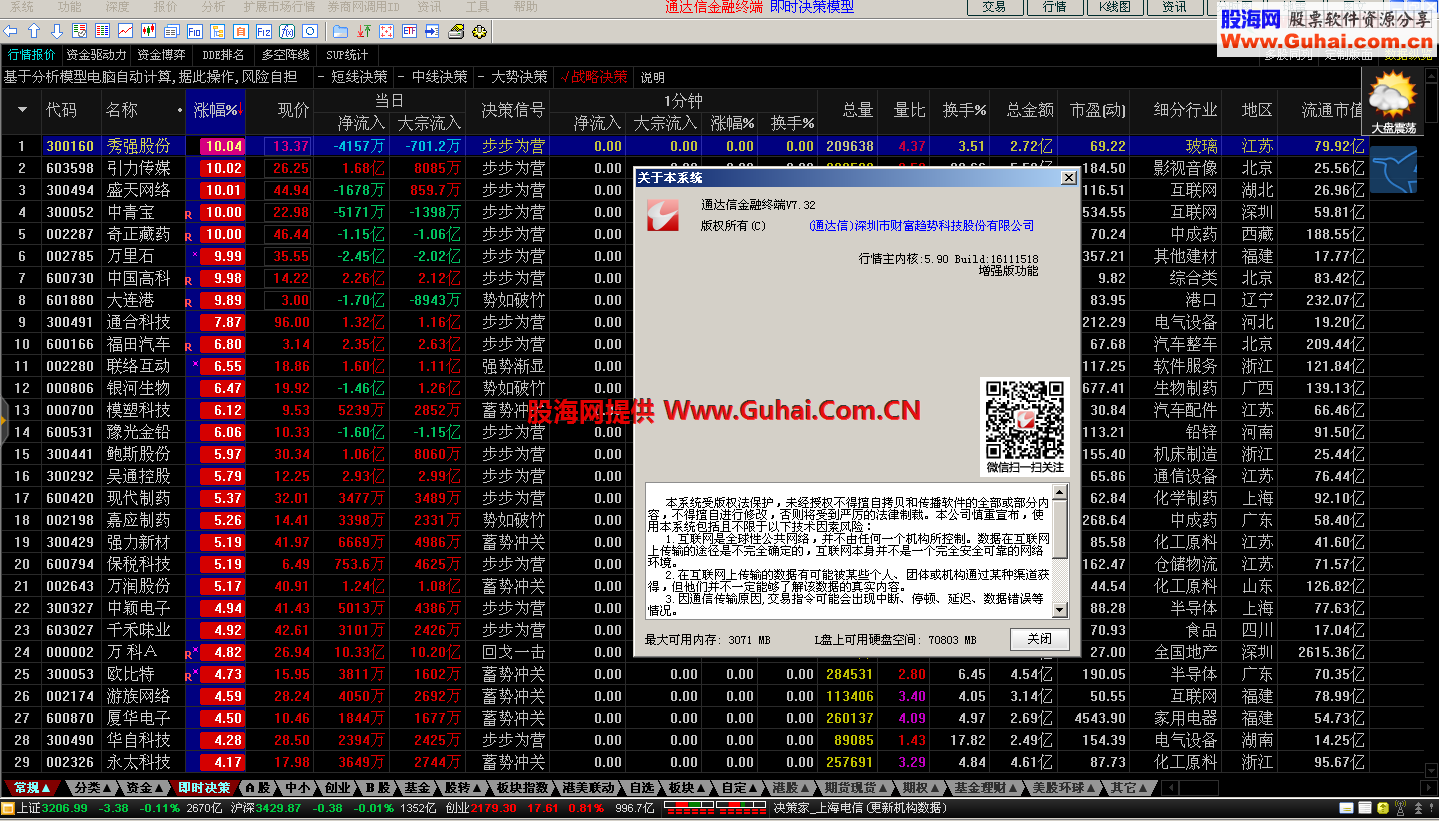
Task: Click the up arrow toolbar icon
Action: pos(34,31)
